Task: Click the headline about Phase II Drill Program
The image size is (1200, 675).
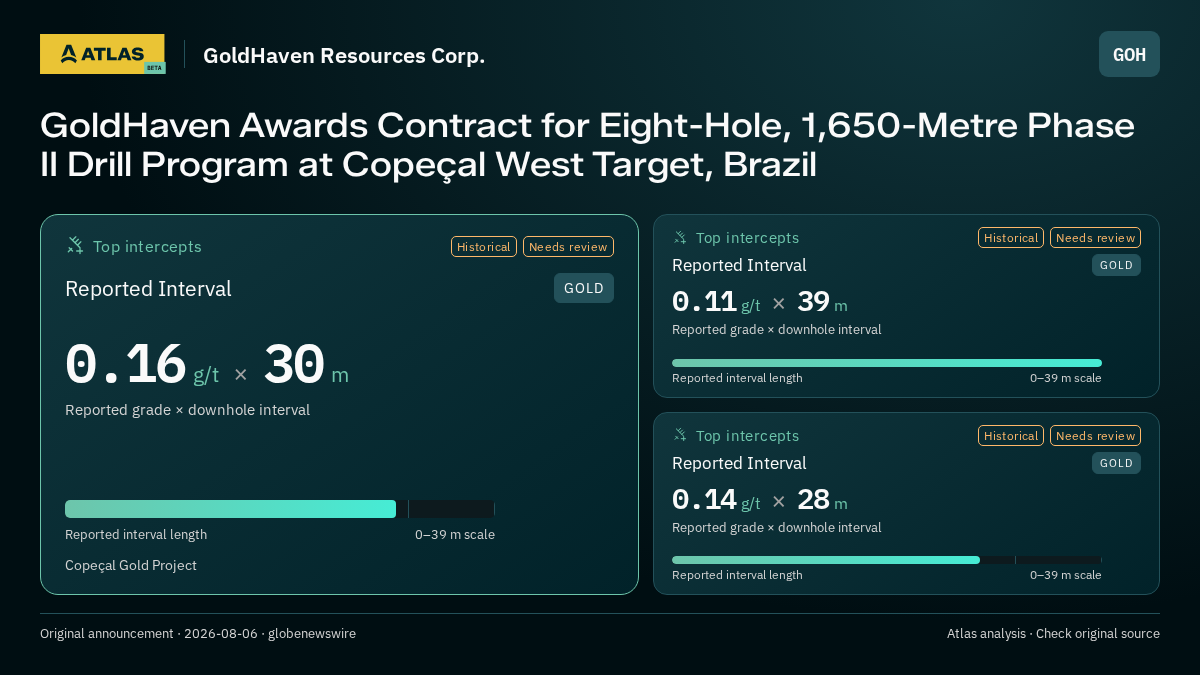Action: point(587,145)
